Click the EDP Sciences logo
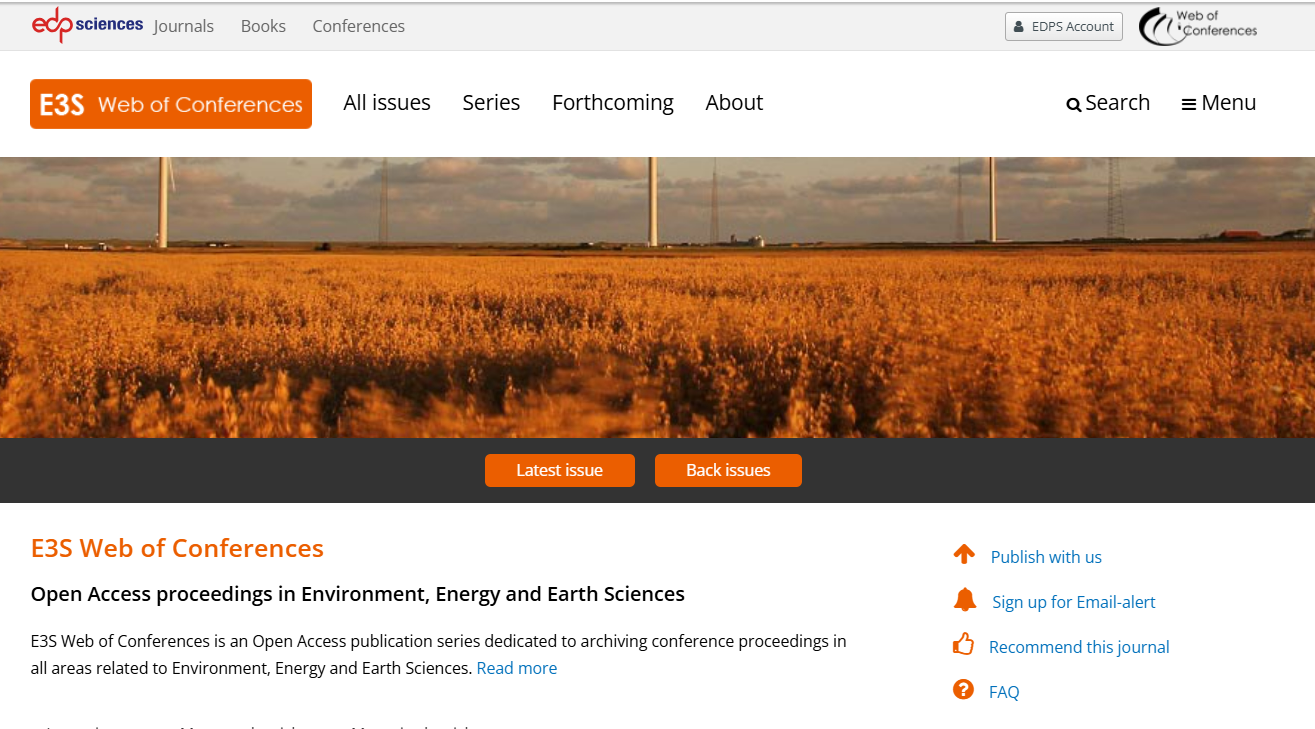This screenshot has height=729, width=1315. (x=87, y=25)
